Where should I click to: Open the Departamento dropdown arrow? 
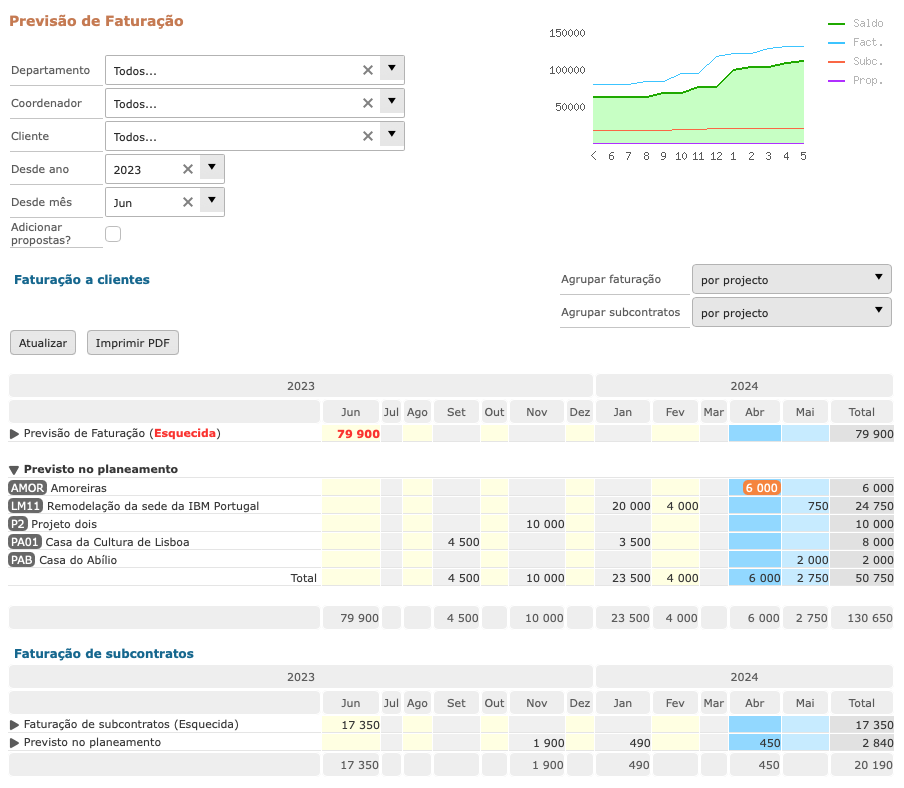tap(392, 69)
